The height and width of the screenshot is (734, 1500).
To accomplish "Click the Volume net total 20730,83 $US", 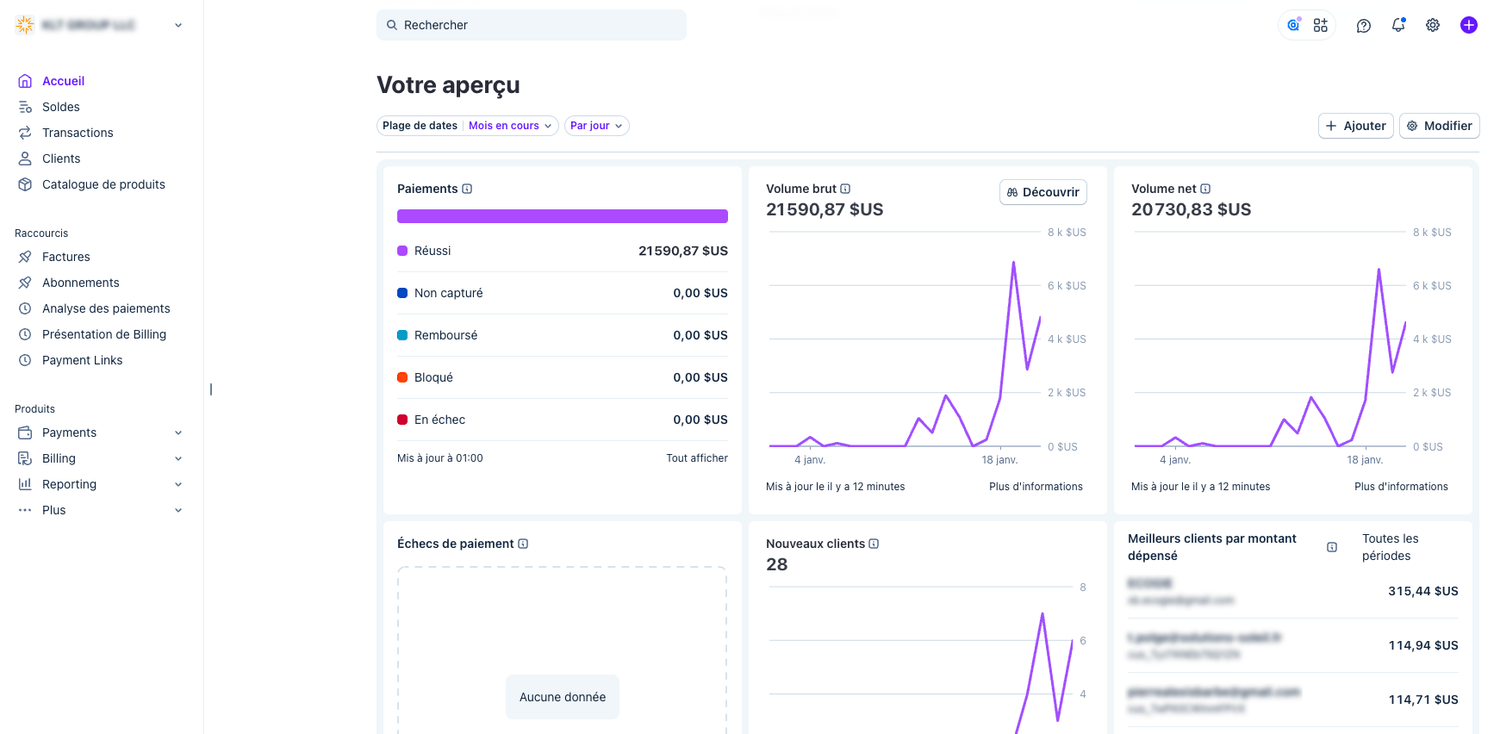I will [1191, 209].
